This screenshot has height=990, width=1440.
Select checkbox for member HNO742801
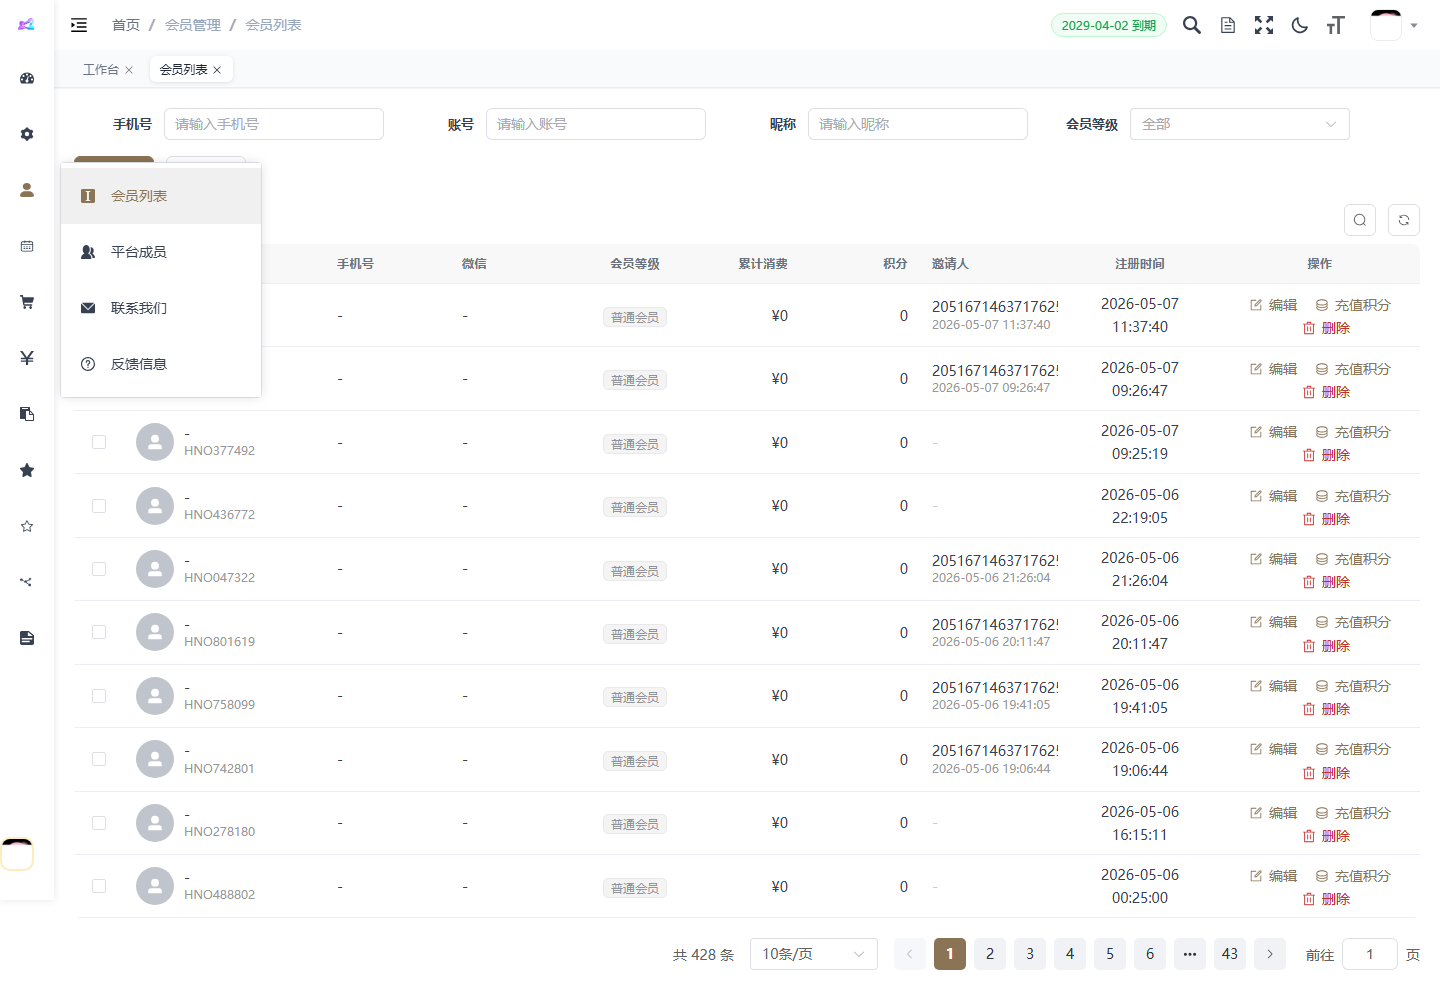pos(99,759)
